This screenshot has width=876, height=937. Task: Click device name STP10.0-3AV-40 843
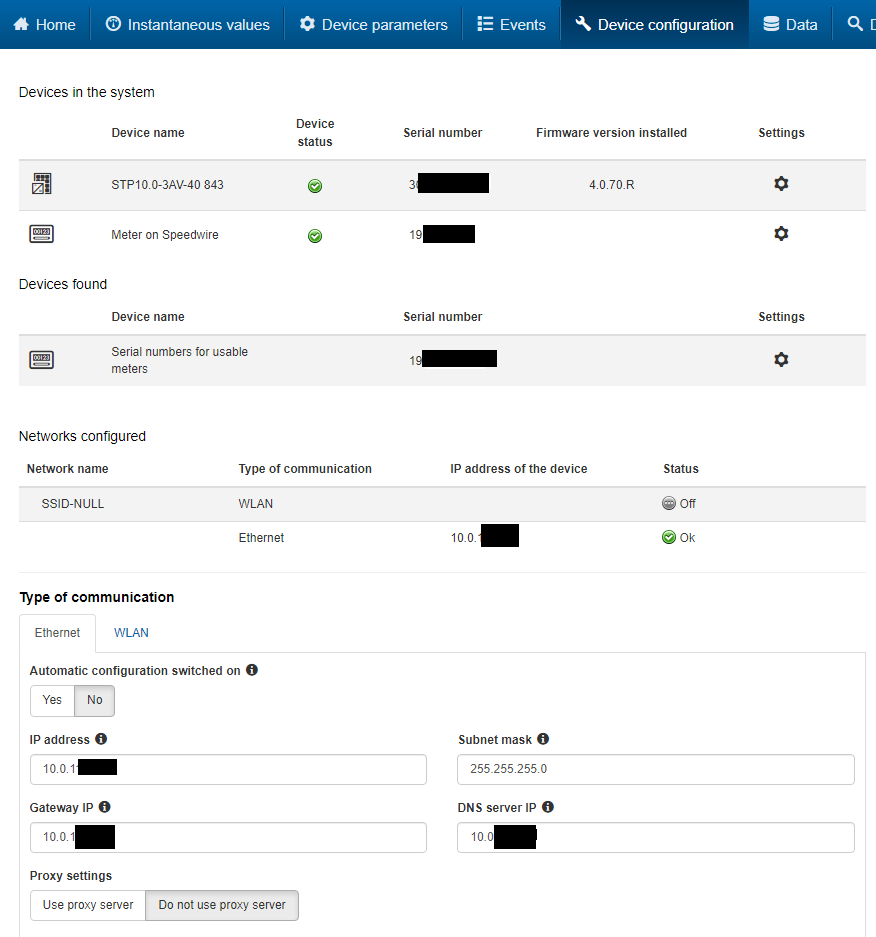pyautogui.click(x=167, y=185)
